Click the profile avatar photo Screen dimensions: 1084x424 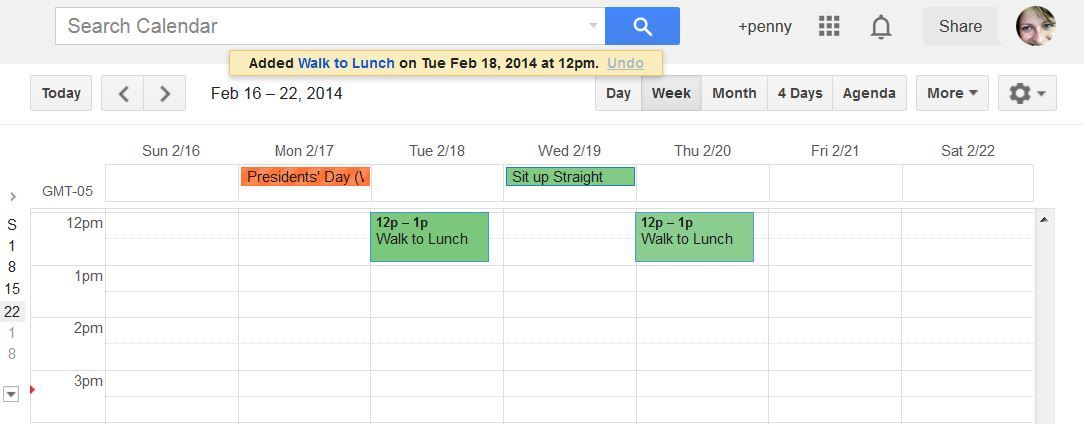click(x=1035, y=26)
